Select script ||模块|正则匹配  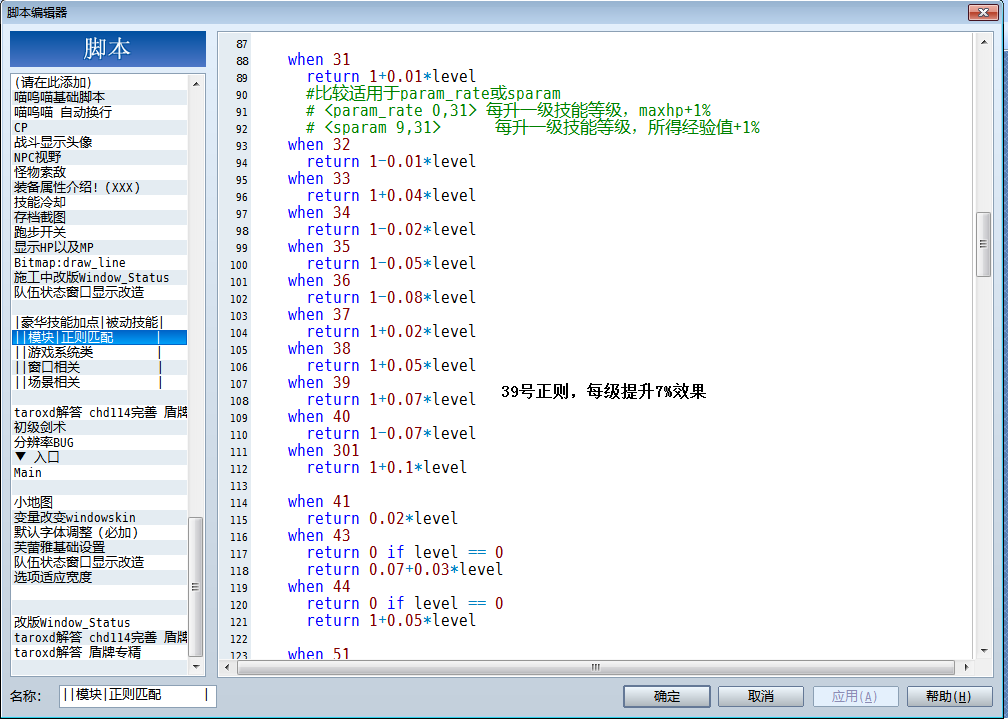coord(100,337)
